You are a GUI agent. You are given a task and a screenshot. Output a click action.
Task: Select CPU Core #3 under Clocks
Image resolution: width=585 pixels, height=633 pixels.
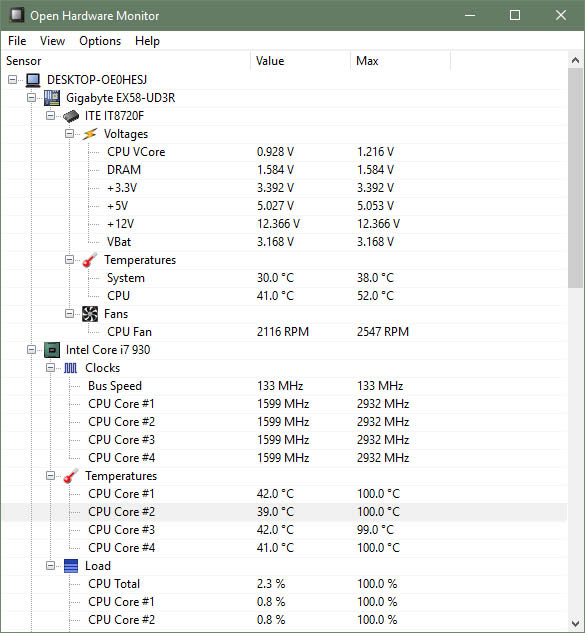pyautogui.click(x=284, y=440)
